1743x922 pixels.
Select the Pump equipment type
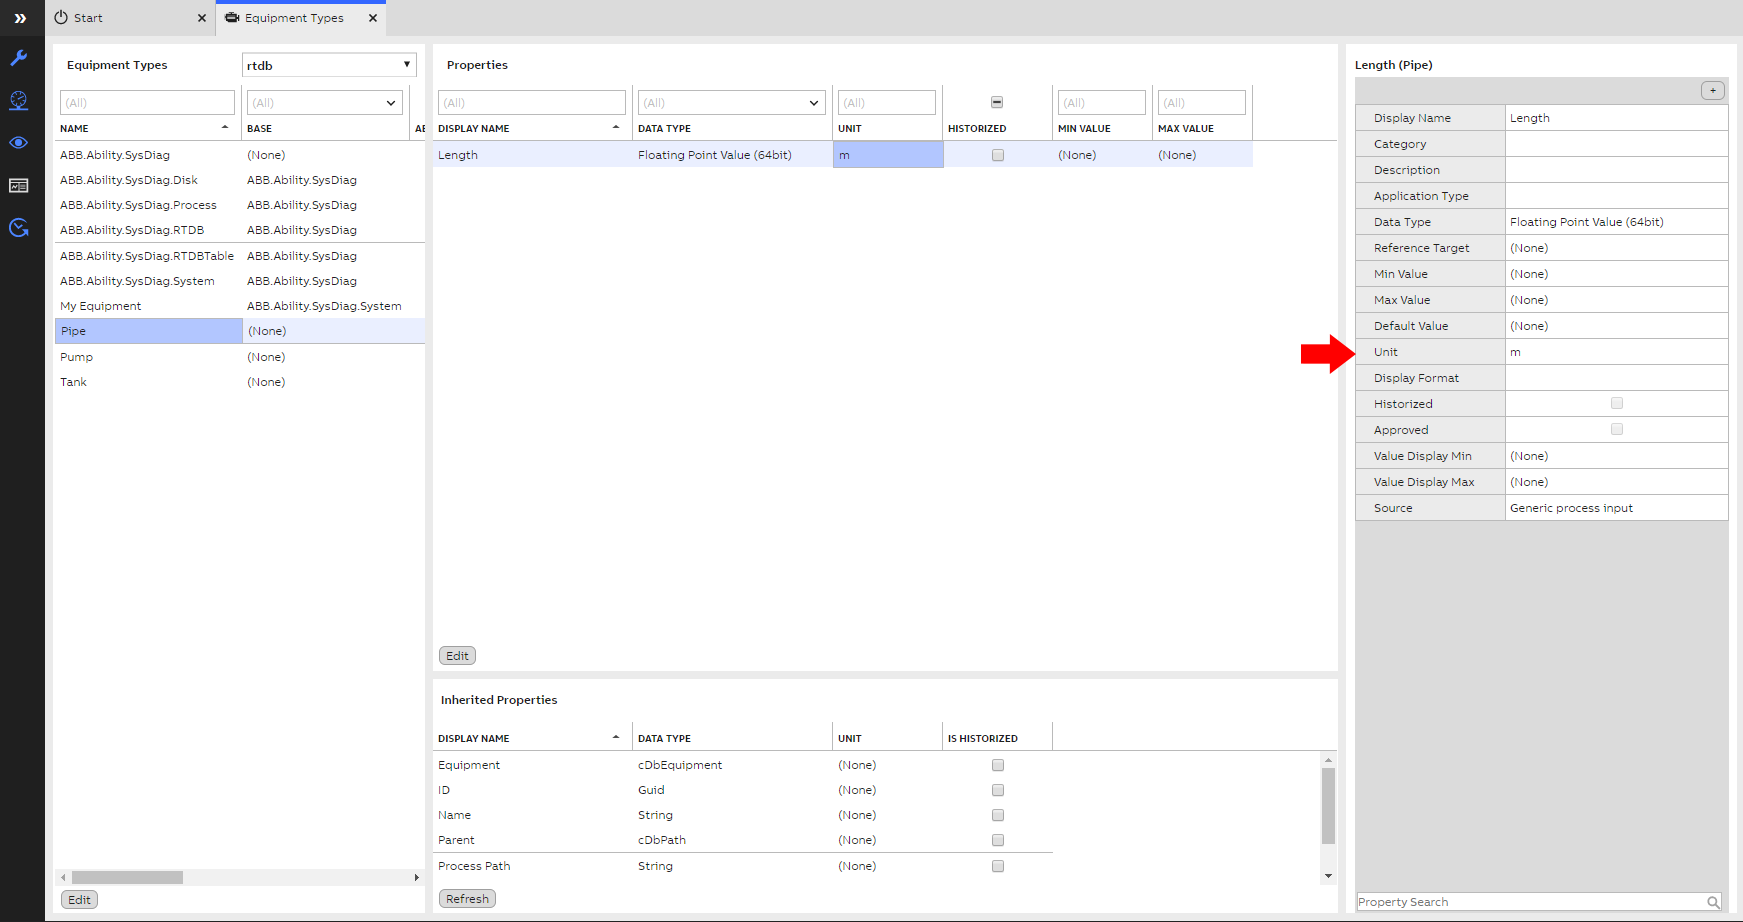point(76,357)
